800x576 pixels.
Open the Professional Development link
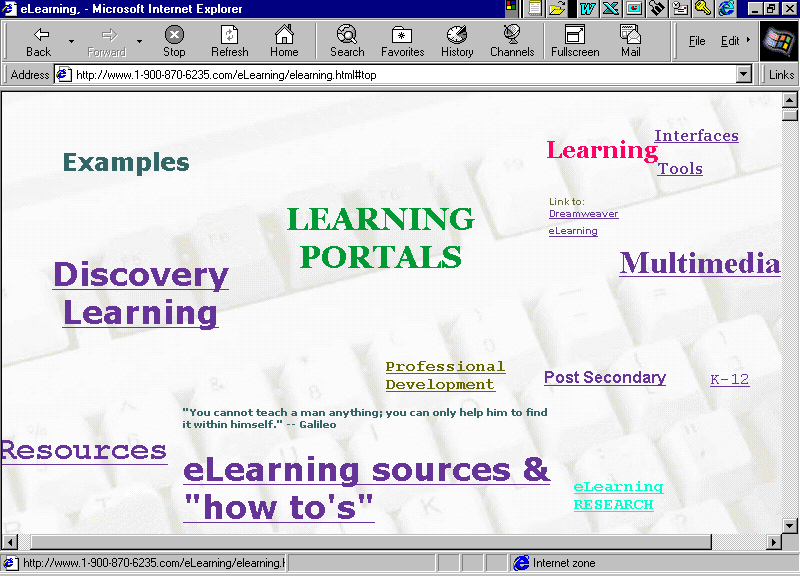click(x=445, y=375)
